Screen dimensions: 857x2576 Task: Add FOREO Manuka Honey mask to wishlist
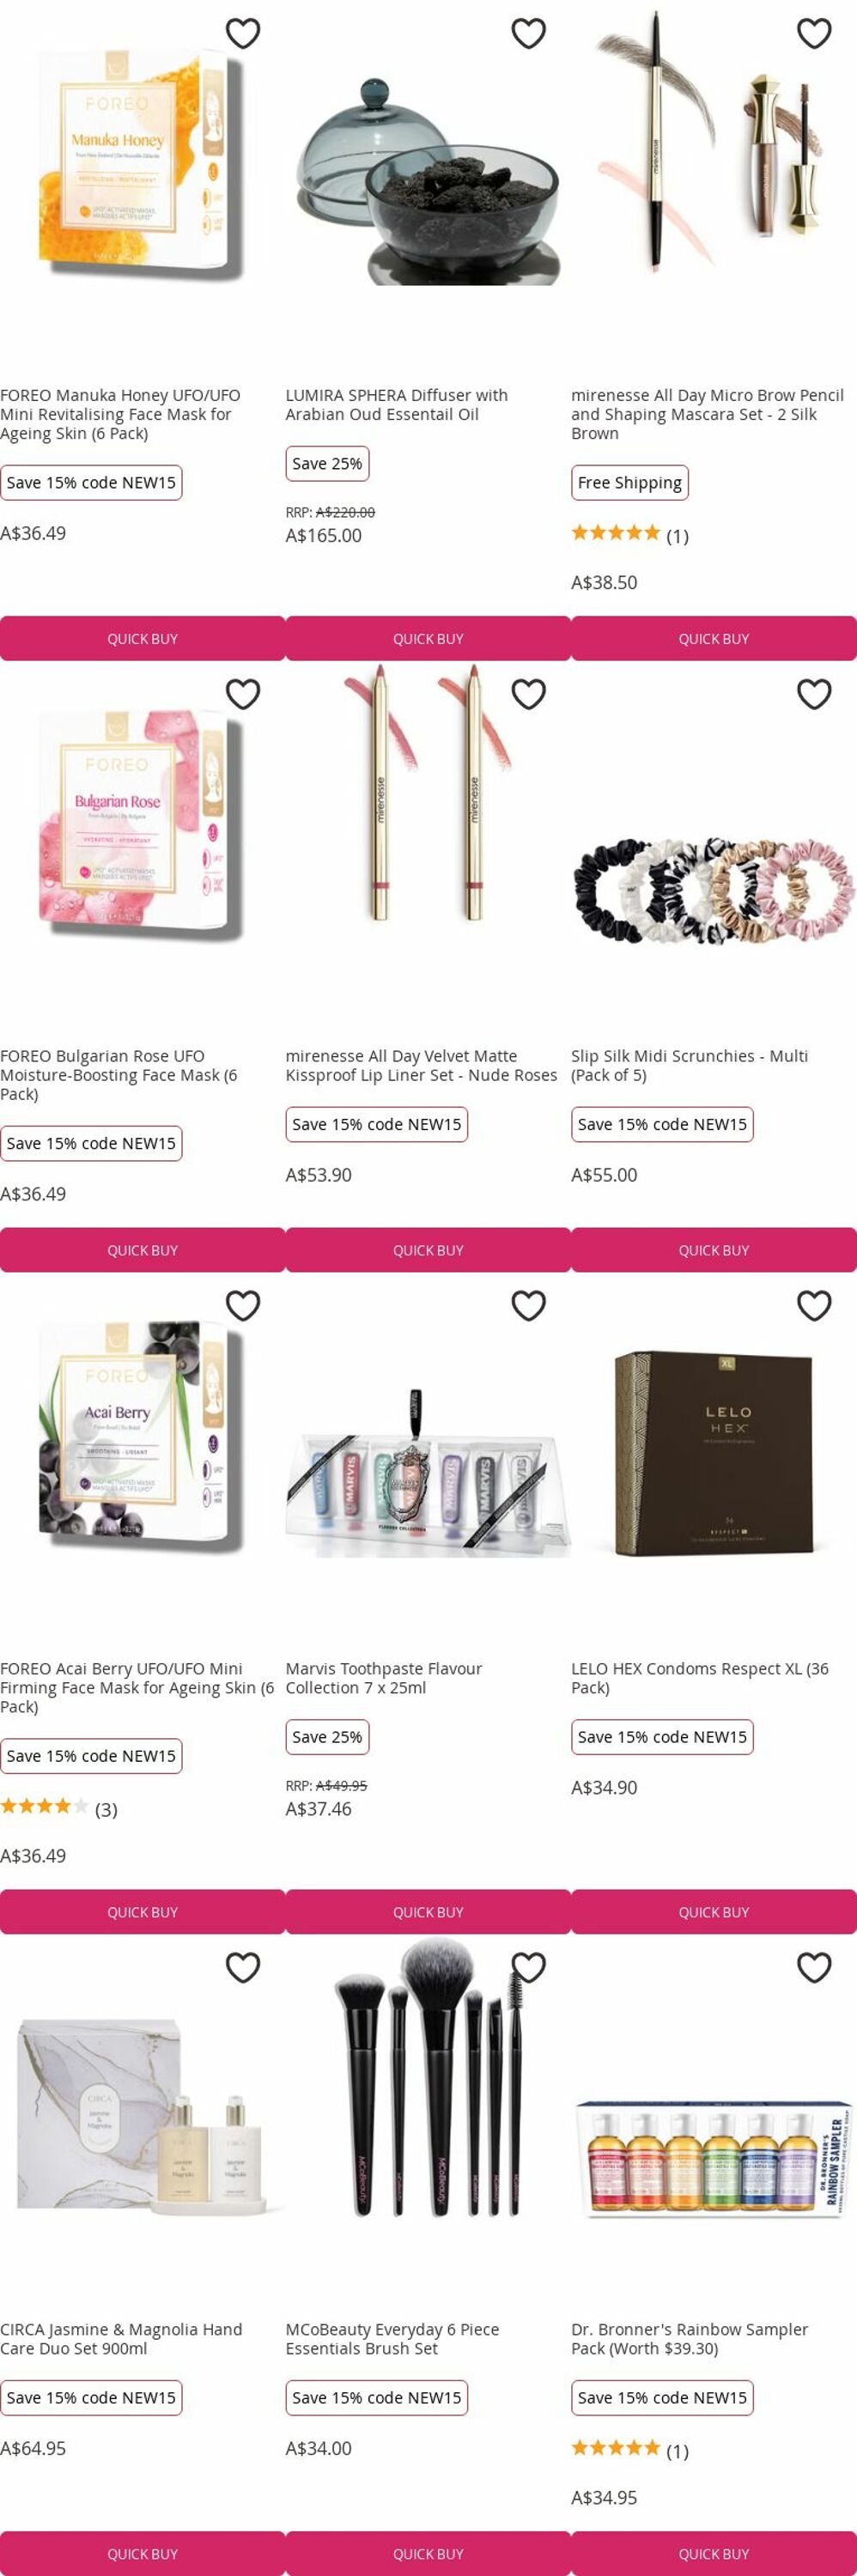coord(243,33)
